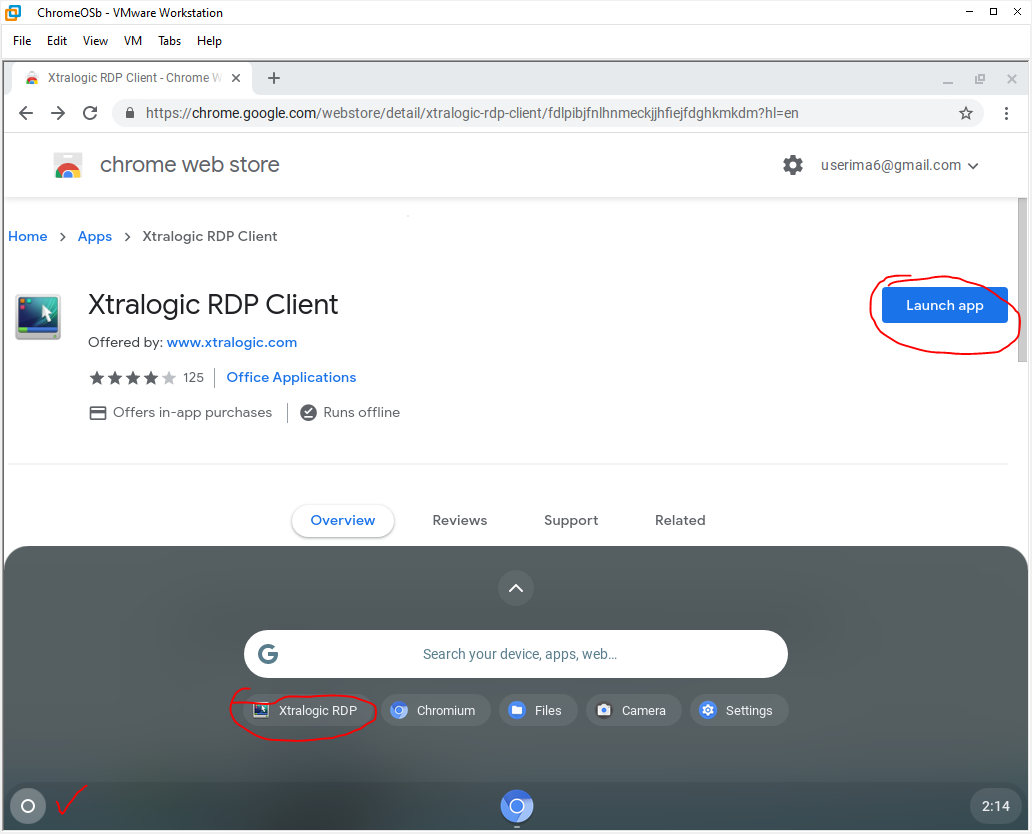Click the Runs offline label
The image size is (1032, 834).
click(x=361, y=413)
